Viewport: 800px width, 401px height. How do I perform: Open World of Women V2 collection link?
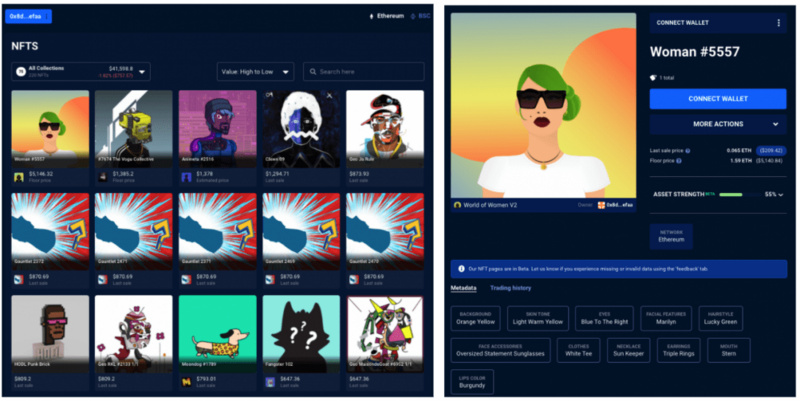[x=490, y=205]
